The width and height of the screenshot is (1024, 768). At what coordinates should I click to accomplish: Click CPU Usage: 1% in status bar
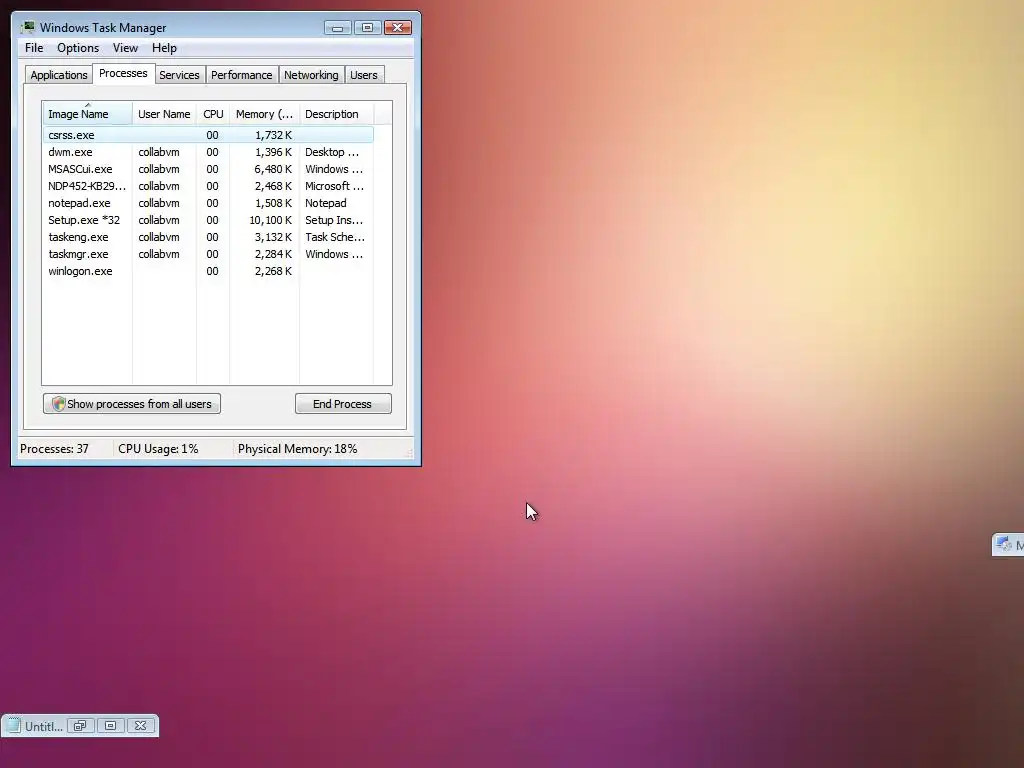158,449
